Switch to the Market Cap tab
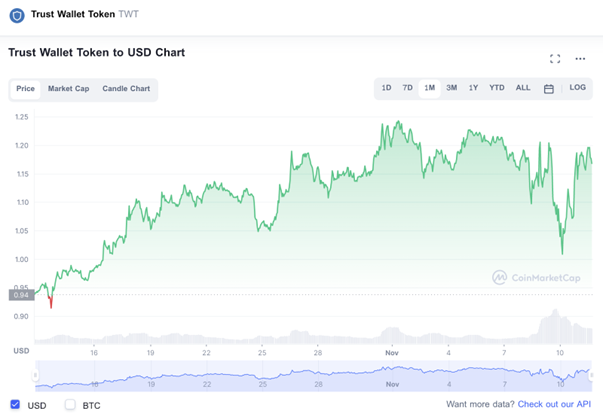 point(68,89)
